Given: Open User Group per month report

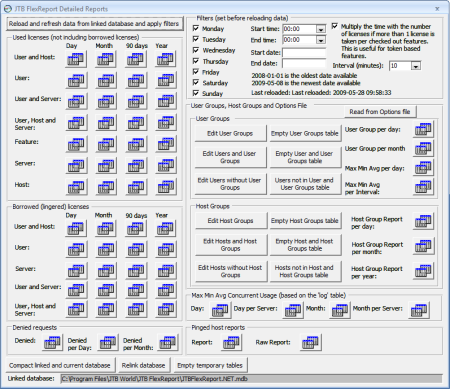Looking at the screenshot, I should coord(423,148).
